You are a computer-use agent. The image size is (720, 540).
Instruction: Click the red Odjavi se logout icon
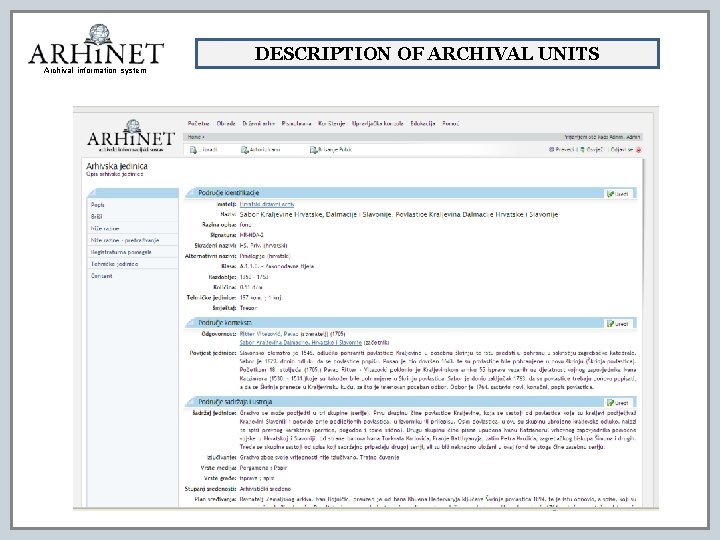(638, 150)
